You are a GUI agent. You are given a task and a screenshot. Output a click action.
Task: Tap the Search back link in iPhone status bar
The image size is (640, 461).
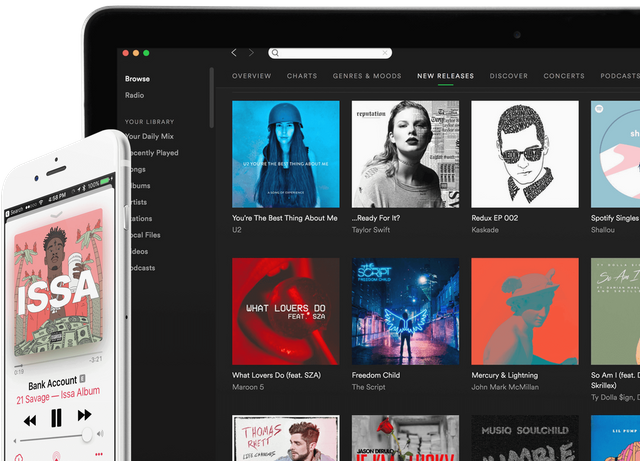pos(15,212)
